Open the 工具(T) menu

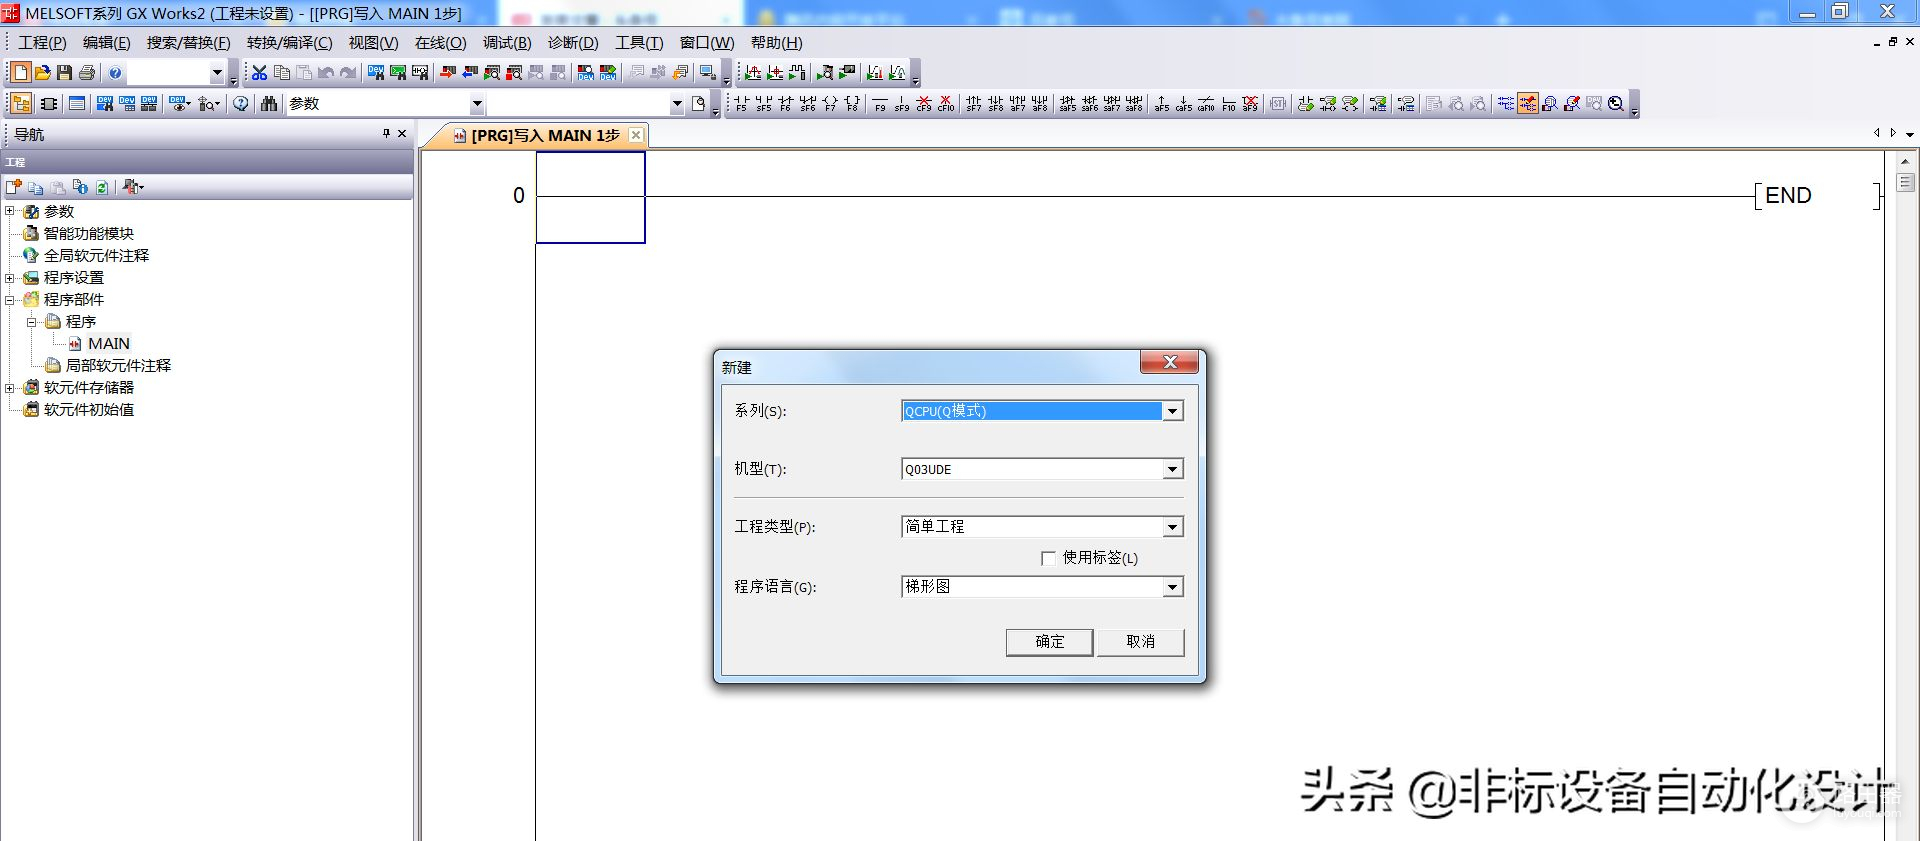[x=639, y=42]
